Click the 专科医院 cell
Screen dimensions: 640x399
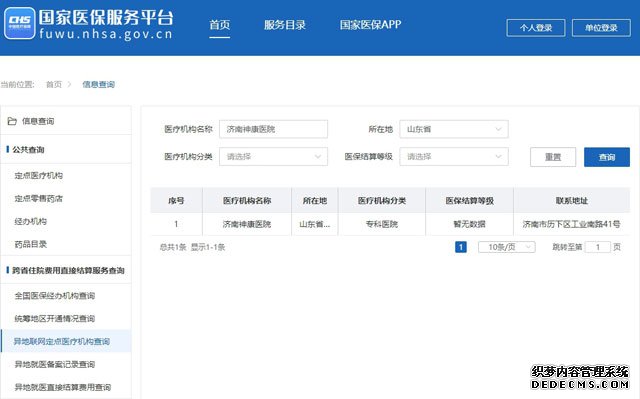382,224
